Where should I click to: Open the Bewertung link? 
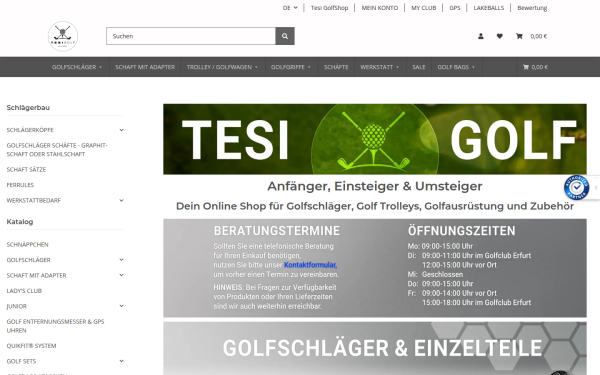tap(532, 8)
